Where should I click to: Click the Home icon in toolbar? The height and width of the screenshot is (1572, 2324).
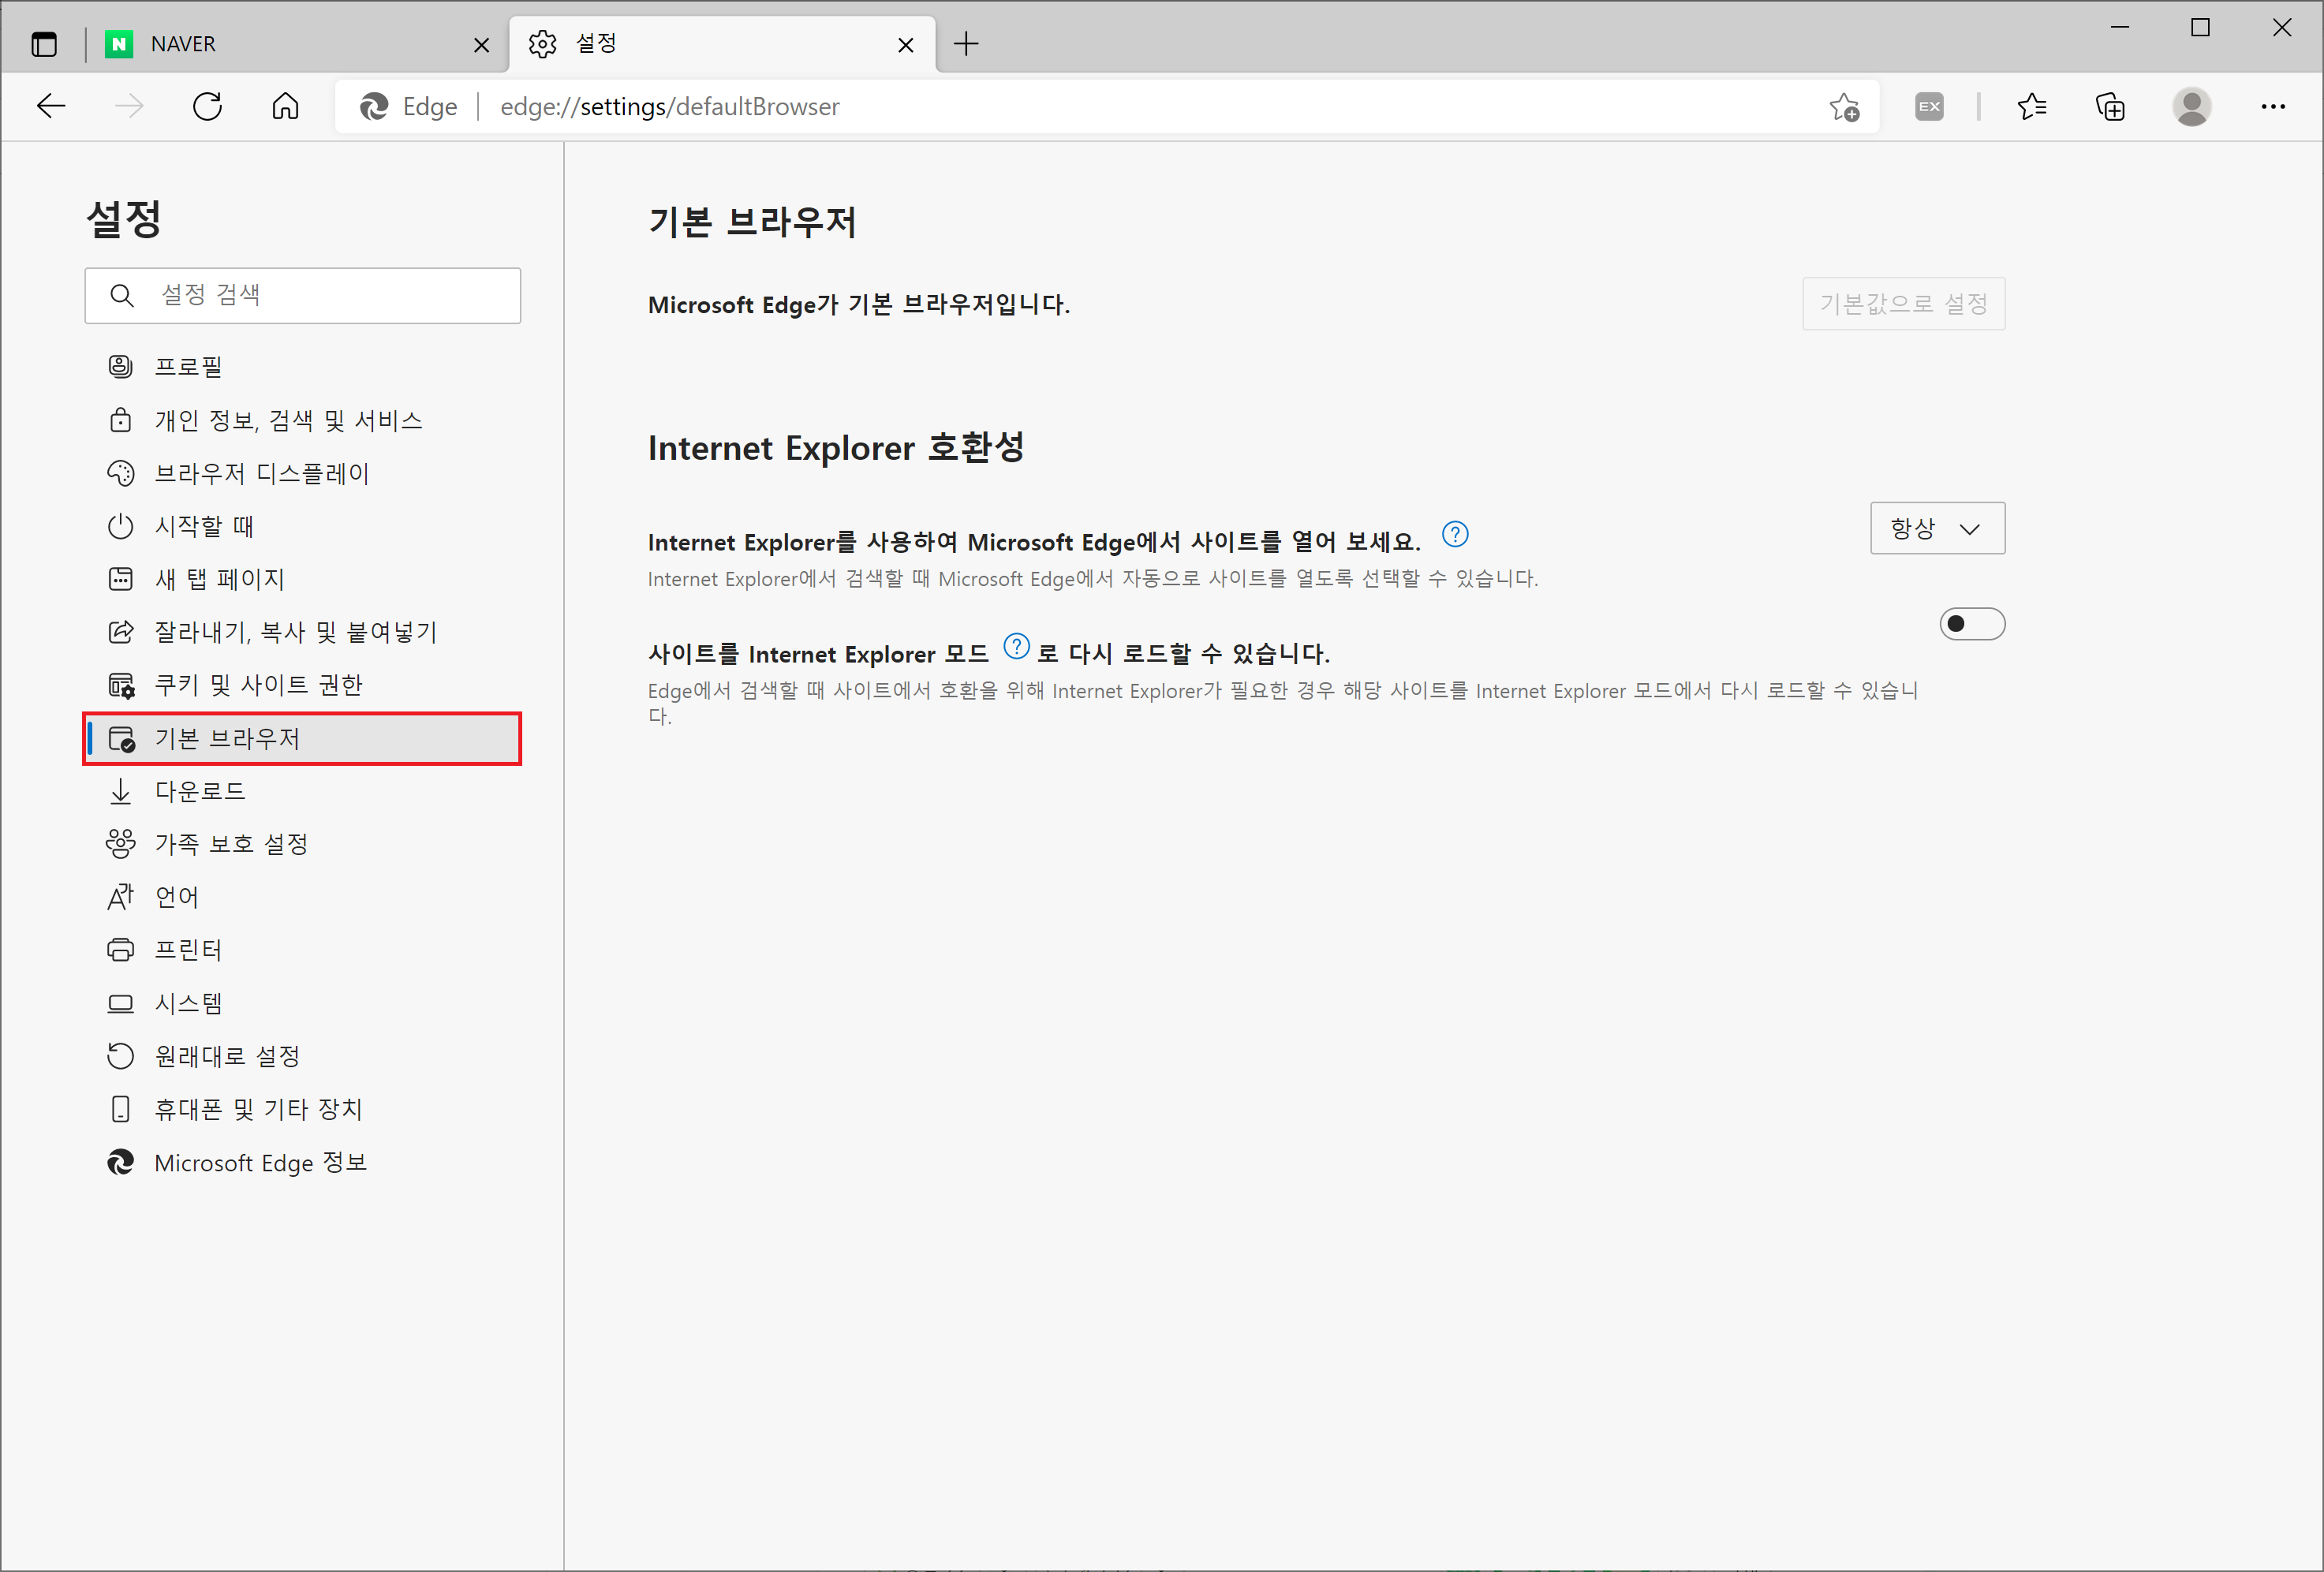(x=285, y=106)
